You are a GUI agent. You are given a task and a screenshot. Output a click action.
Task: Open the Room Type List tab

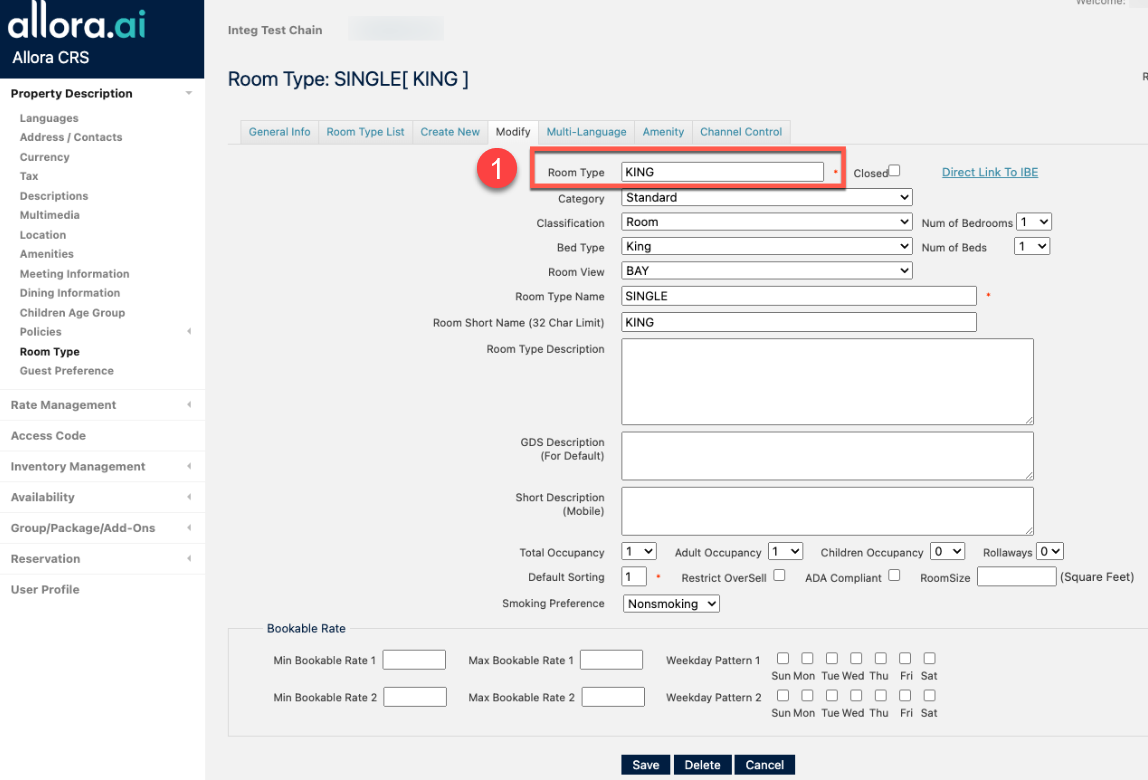pyautogui.click(x=365, y=132)
